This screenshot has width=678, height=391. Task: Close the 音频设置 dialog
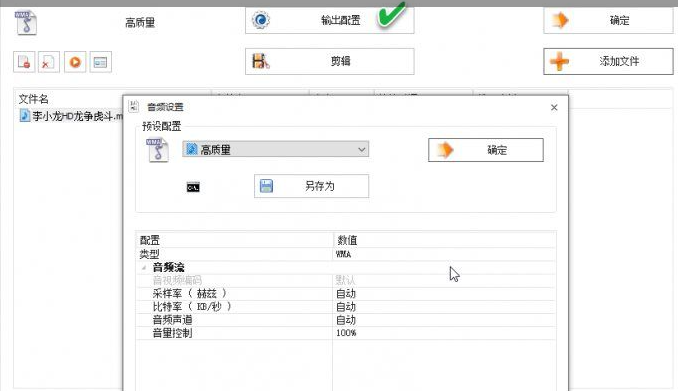[554, 107]
